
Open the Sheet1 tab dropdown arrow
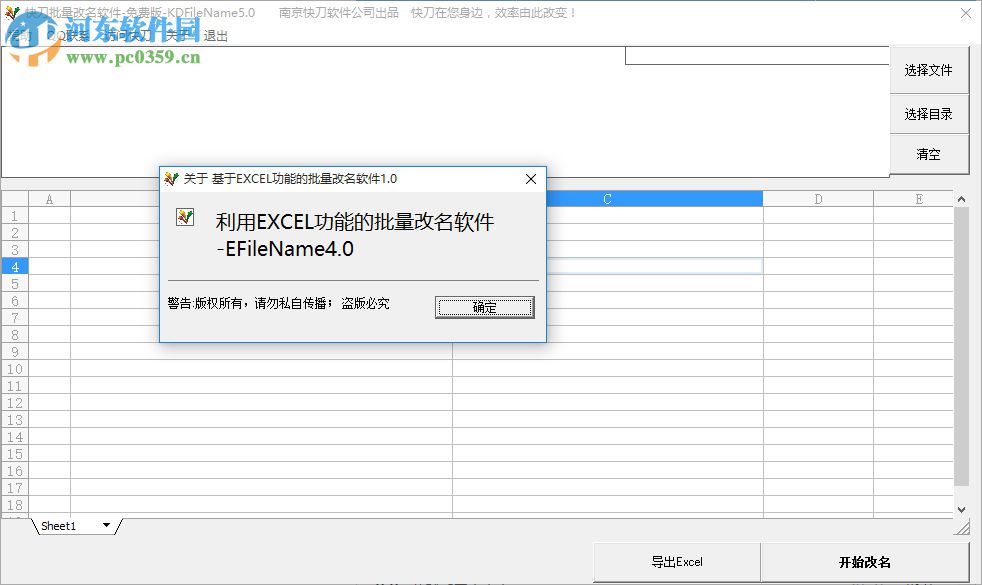point(106,525)
